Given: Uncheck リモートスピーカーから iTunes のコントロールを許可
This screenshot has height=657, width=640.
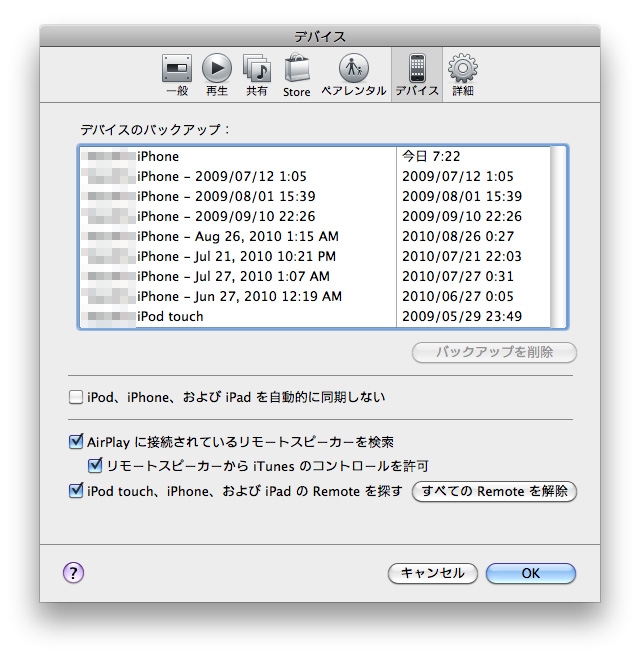Looking at the screenshot, I should (x=95, y=466).
